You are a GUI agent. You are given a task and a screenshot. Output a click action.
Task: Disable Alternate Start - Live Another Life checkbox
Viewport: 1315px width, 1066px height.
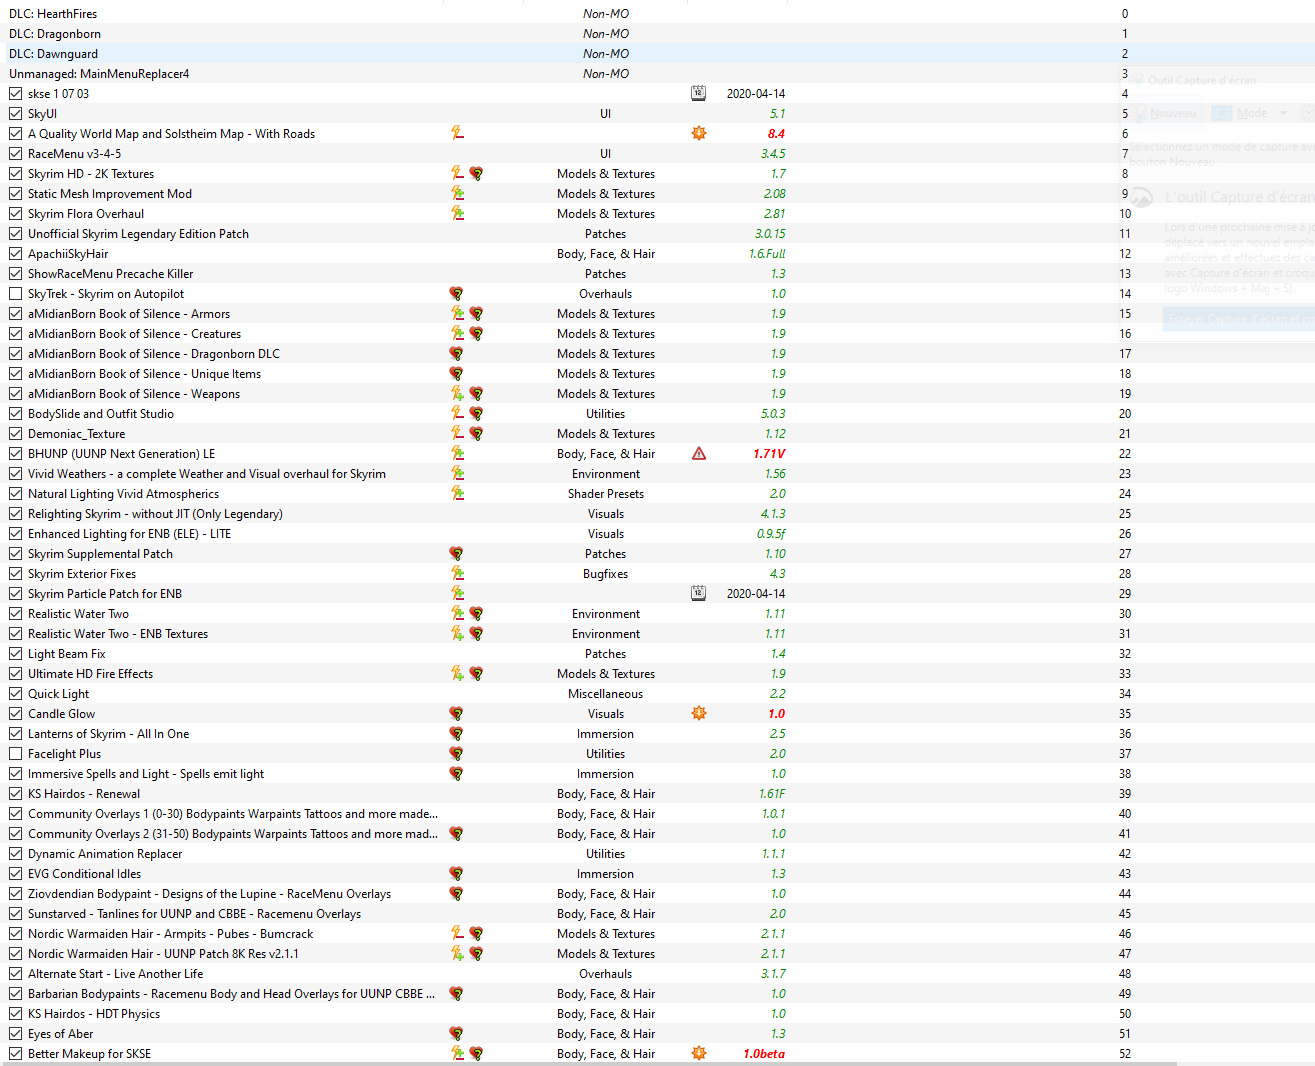click(15, 973)
